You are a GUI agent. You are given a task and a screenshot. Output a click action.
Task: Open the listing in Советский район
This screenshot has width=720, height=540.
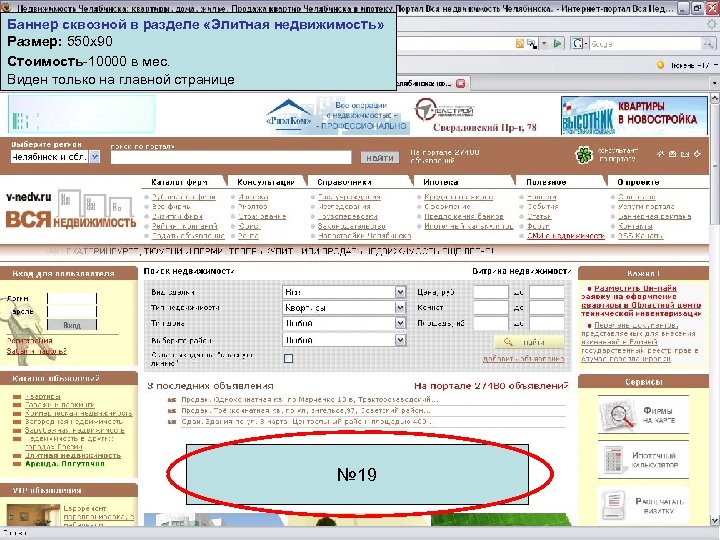306,411
